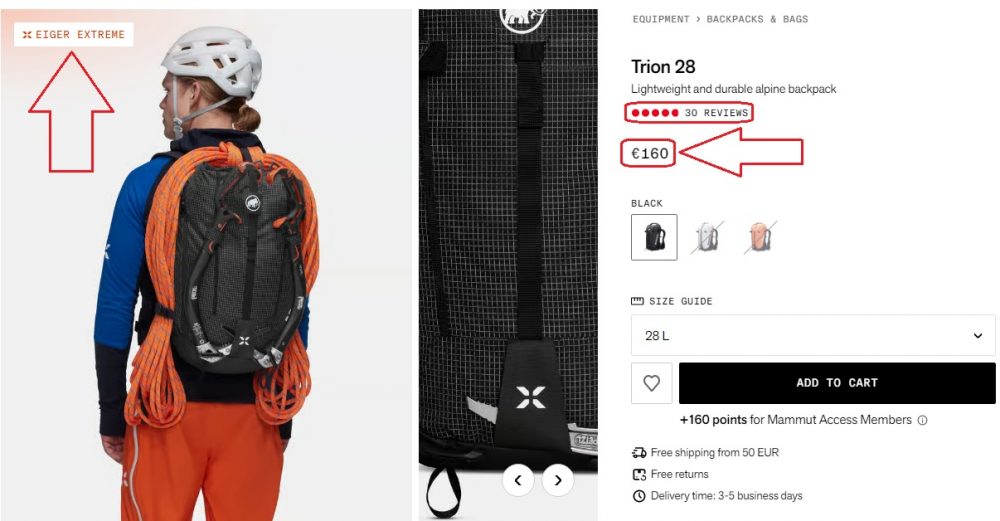
Task: Open the Size Guide link
Action: (x=680, y=301)
